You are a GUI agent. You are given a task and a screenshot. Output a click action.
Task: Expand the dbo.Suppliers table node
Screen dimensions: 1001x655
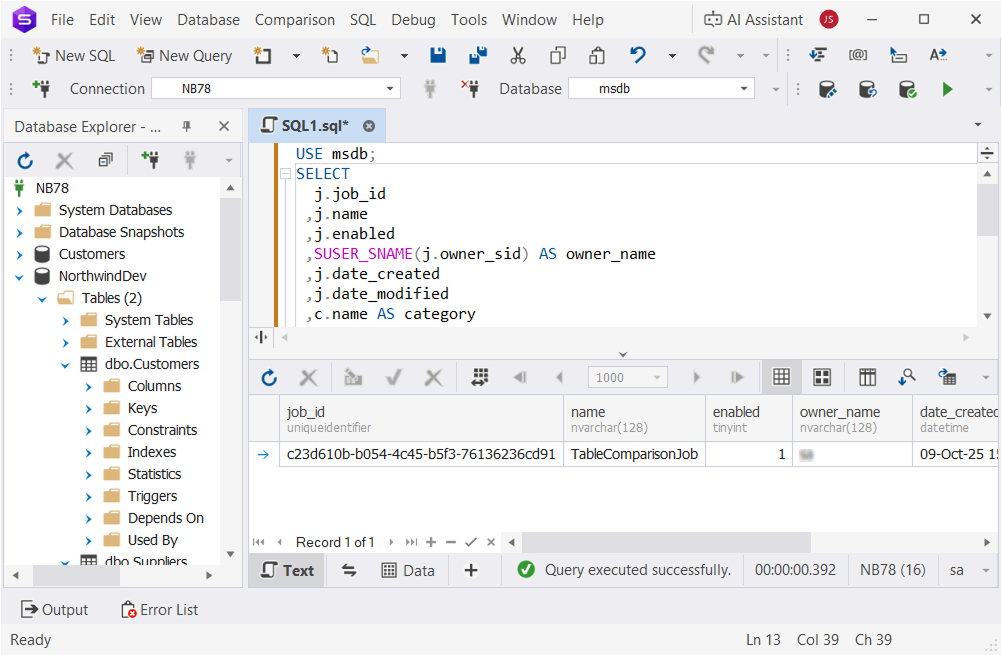click(x=65, y=561)
